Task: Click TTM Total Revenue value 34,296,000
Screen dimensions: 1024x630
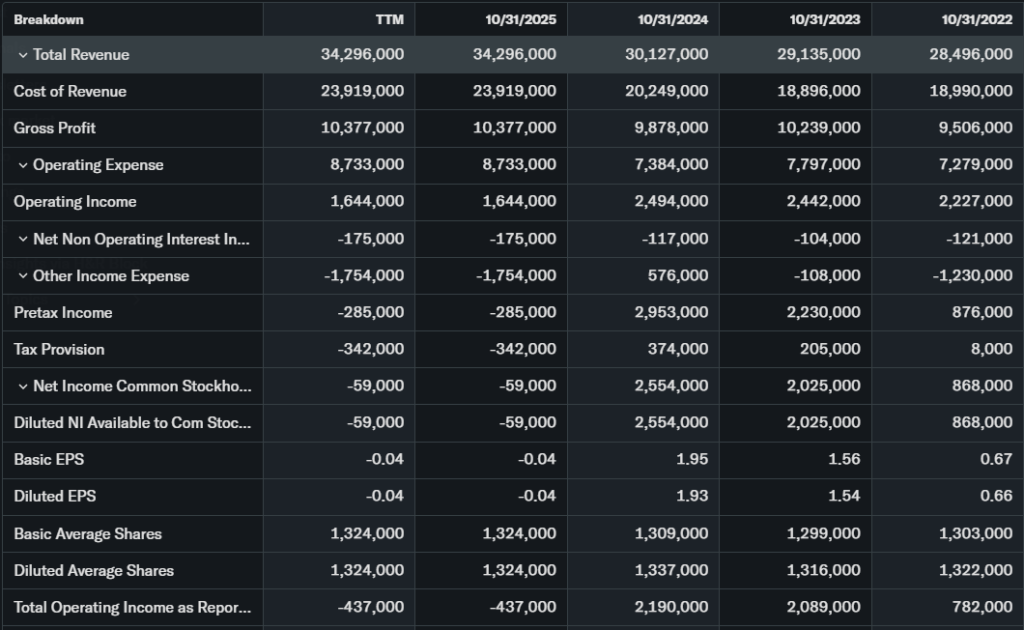Action: click(x=362, y=55)
